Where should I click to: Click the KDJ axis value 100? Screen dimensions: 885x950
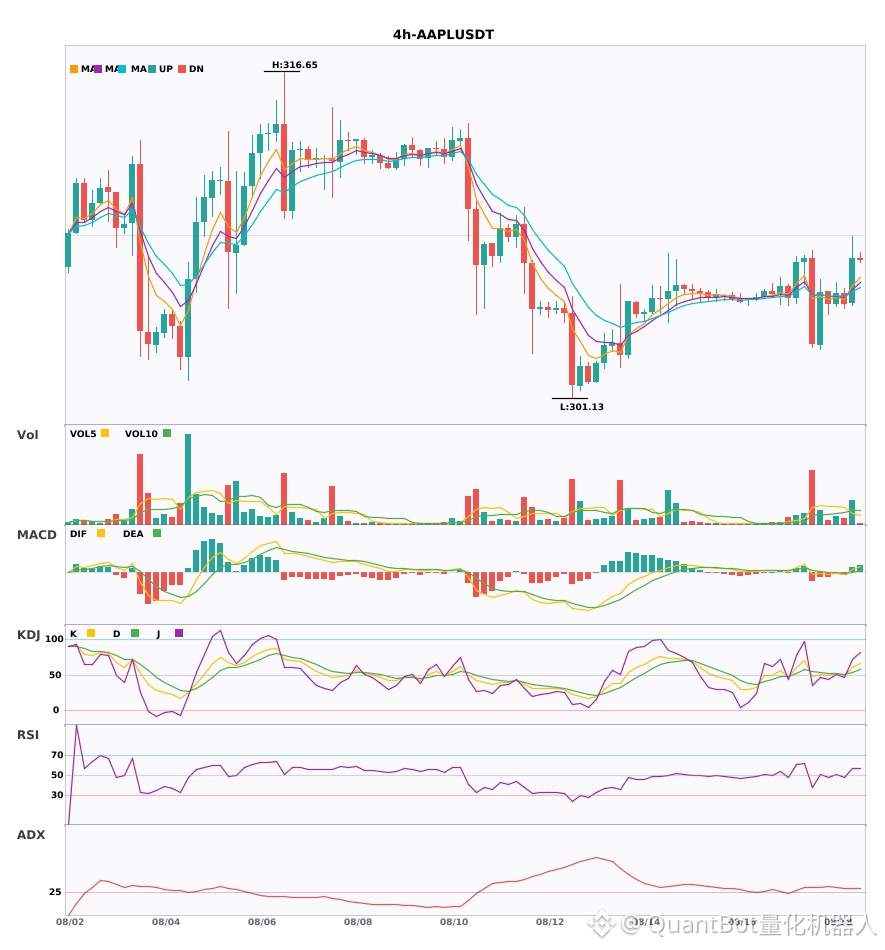[x=55, y=639]
